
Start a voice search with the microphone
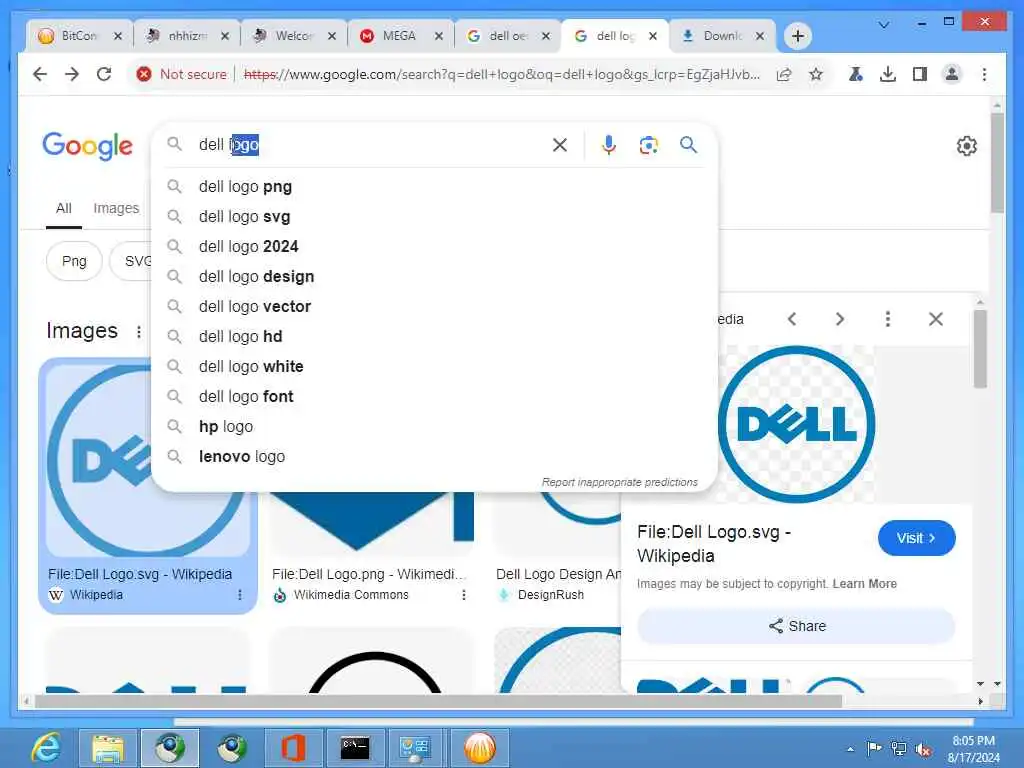[x=609, y=145]
